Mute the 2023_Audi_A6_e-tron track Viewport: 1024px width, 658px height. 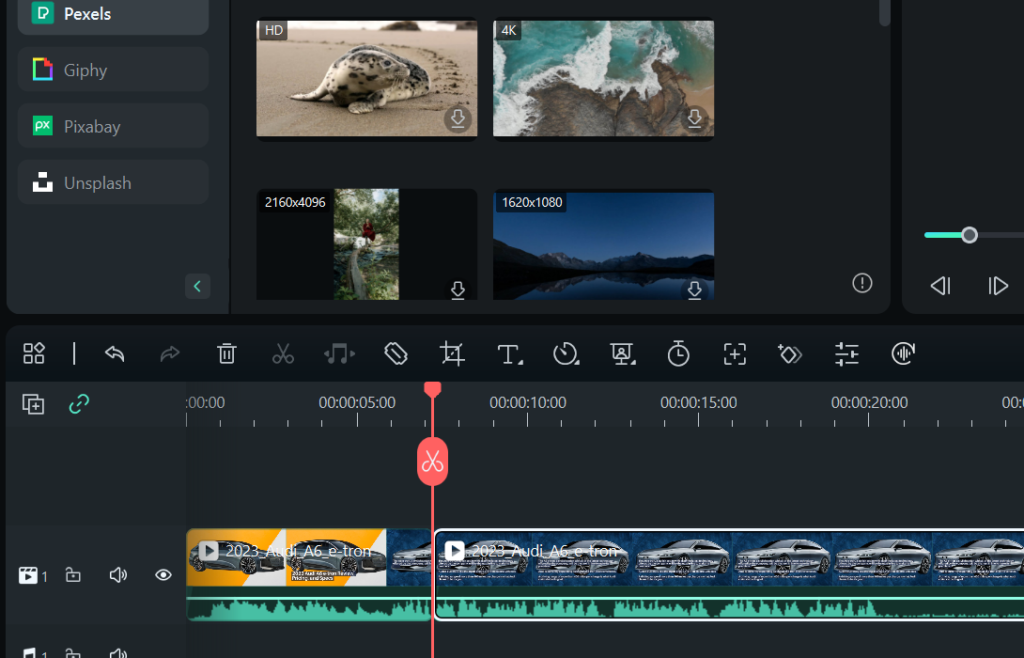118,575
